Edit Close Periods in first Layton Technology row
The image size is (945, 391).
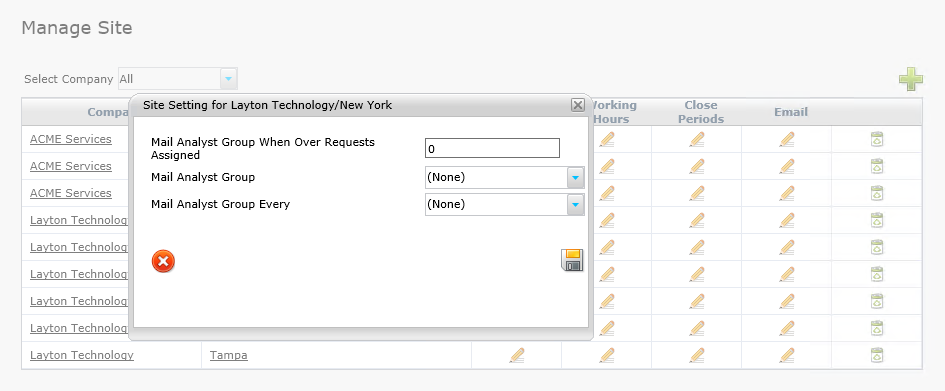pos(697,221)
